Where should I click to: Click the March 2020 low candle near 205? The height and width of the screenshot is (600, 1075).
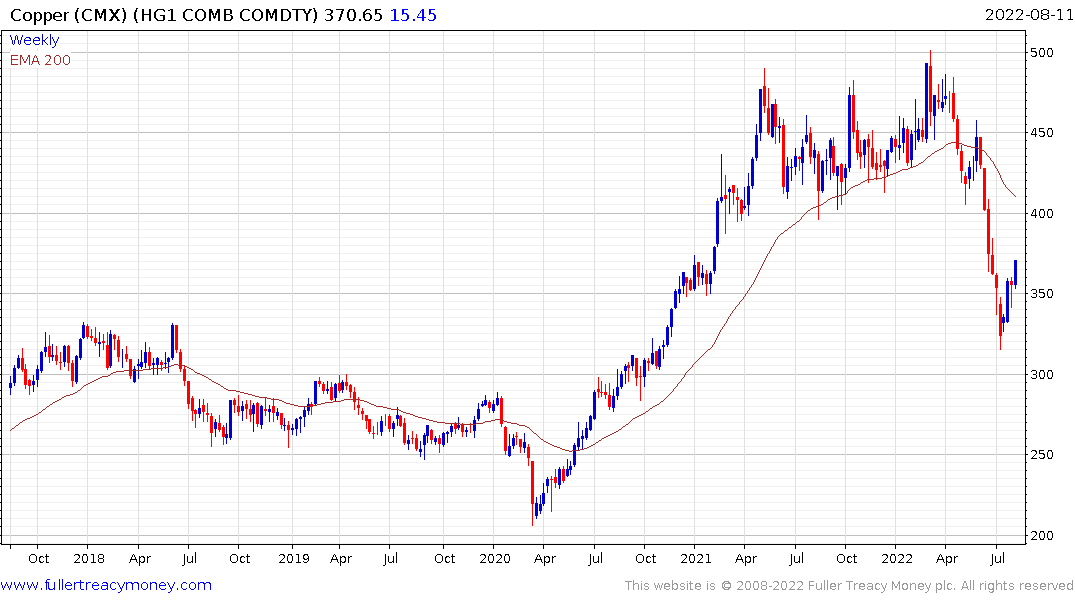pos(533,492)
